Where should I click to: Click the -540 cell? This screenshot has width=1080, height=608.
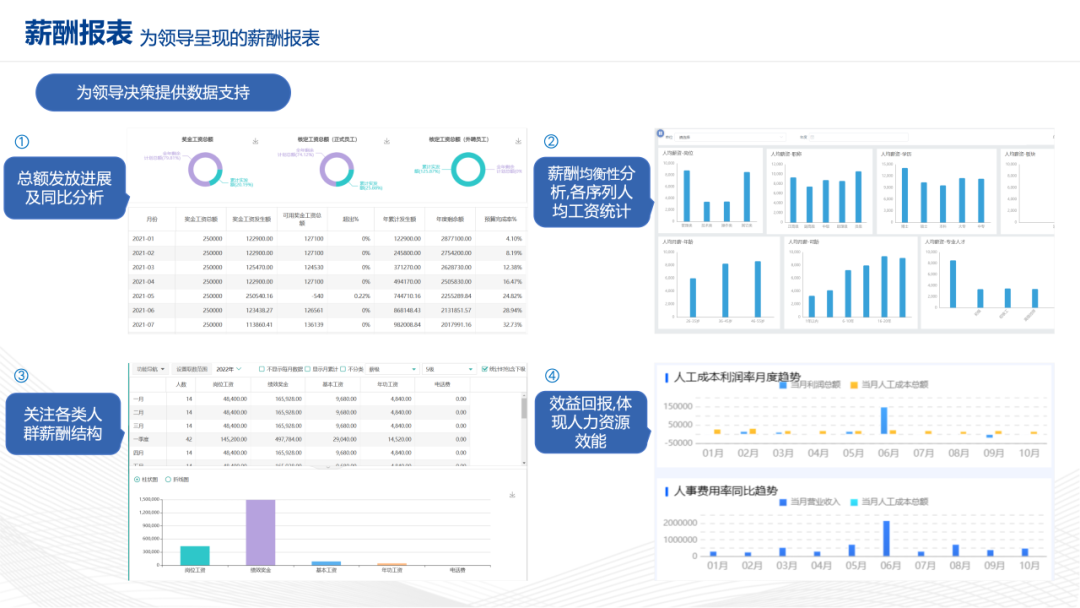tap(317, 296)
